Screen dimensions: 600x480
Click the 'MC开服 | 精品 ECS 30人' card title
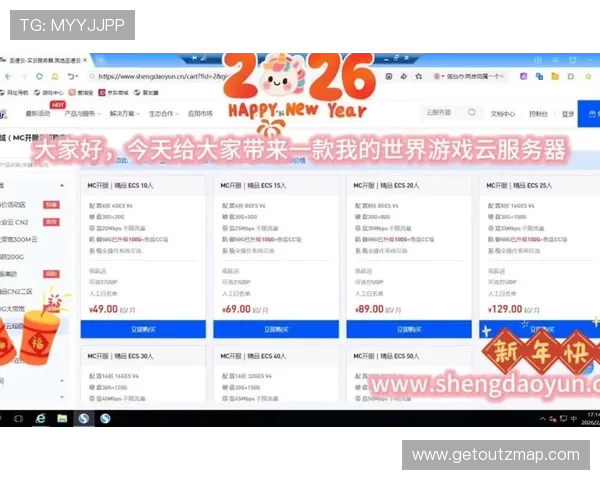pyautogui.click(x=120, y=356)
